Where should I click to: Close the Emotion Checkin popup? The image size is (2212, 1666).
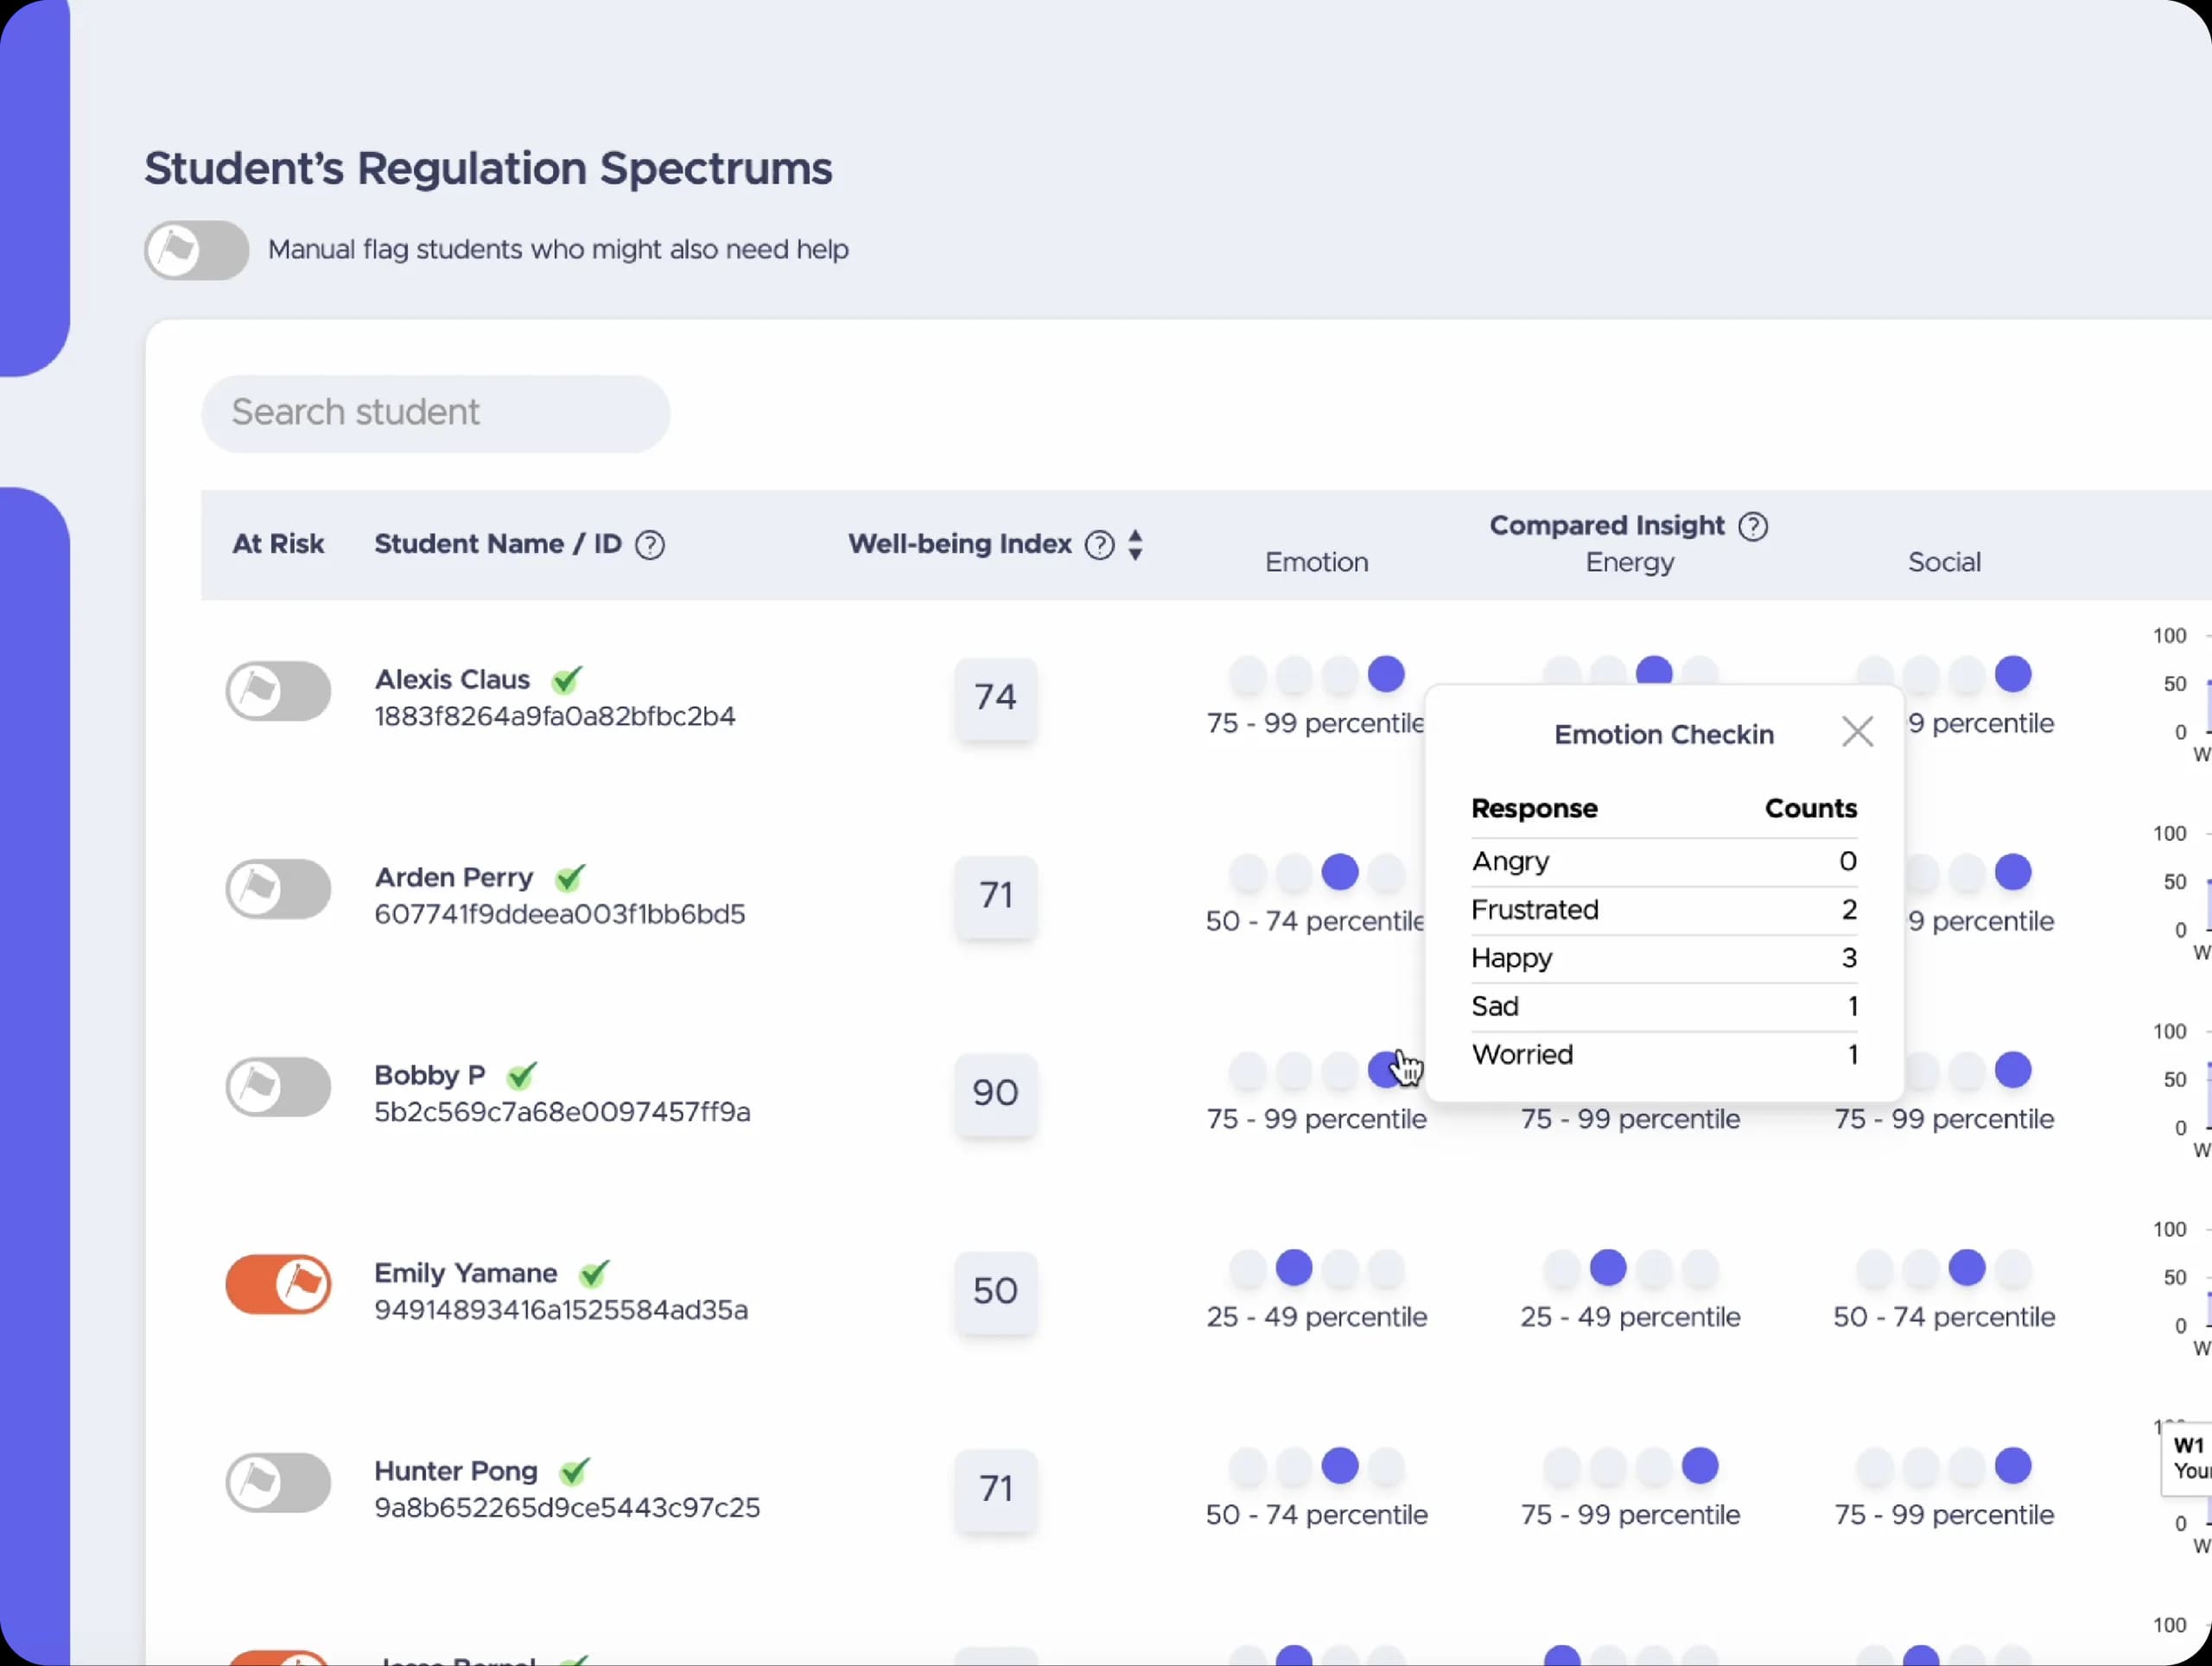click(x=1857, y=732)
